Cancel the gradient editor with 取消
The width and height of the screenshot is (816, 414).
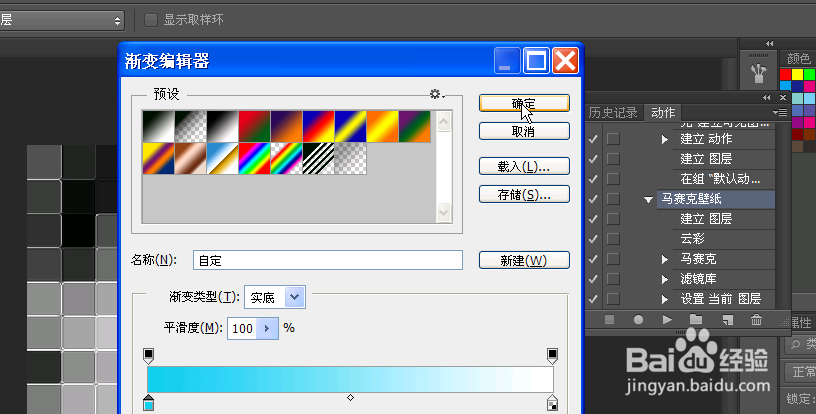(524, 131)
